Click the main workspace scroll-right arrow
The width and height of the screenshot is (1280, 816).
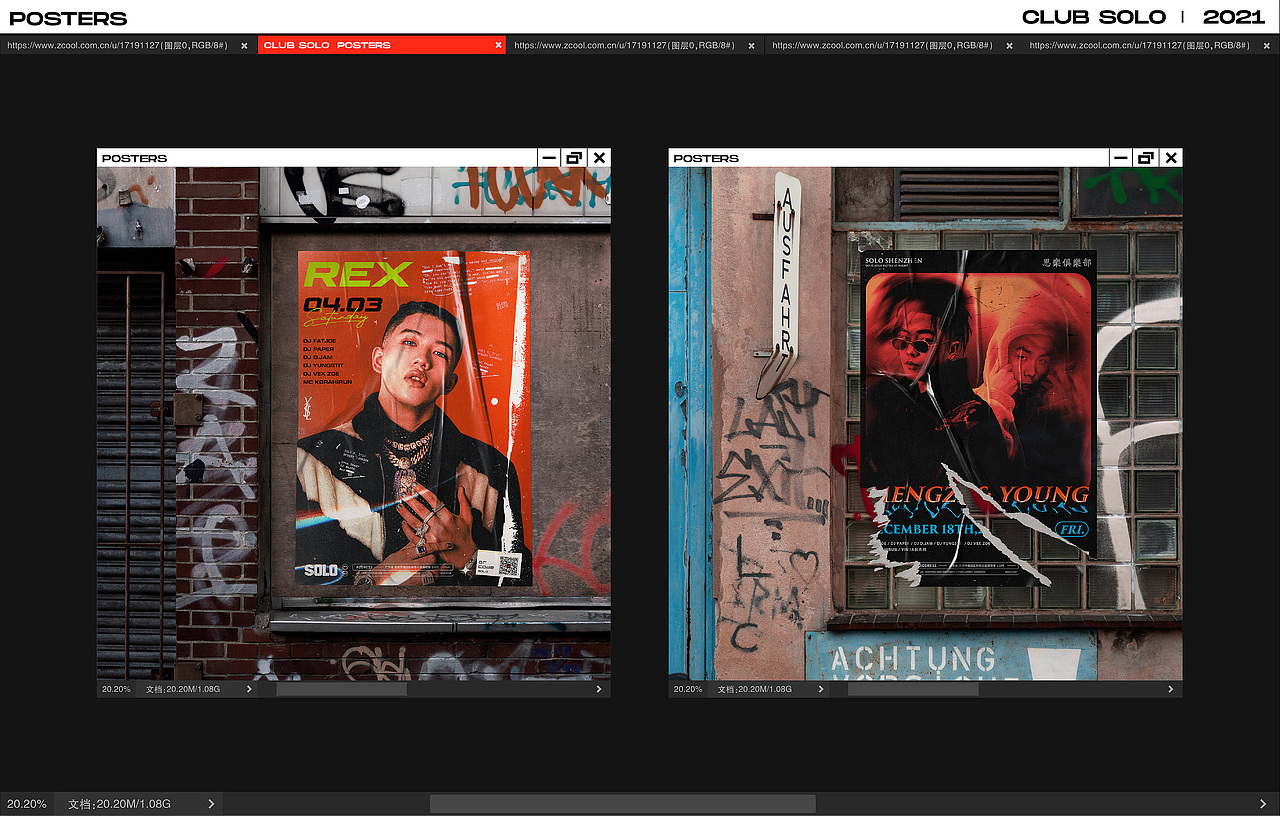click(x=1263, y=804)
